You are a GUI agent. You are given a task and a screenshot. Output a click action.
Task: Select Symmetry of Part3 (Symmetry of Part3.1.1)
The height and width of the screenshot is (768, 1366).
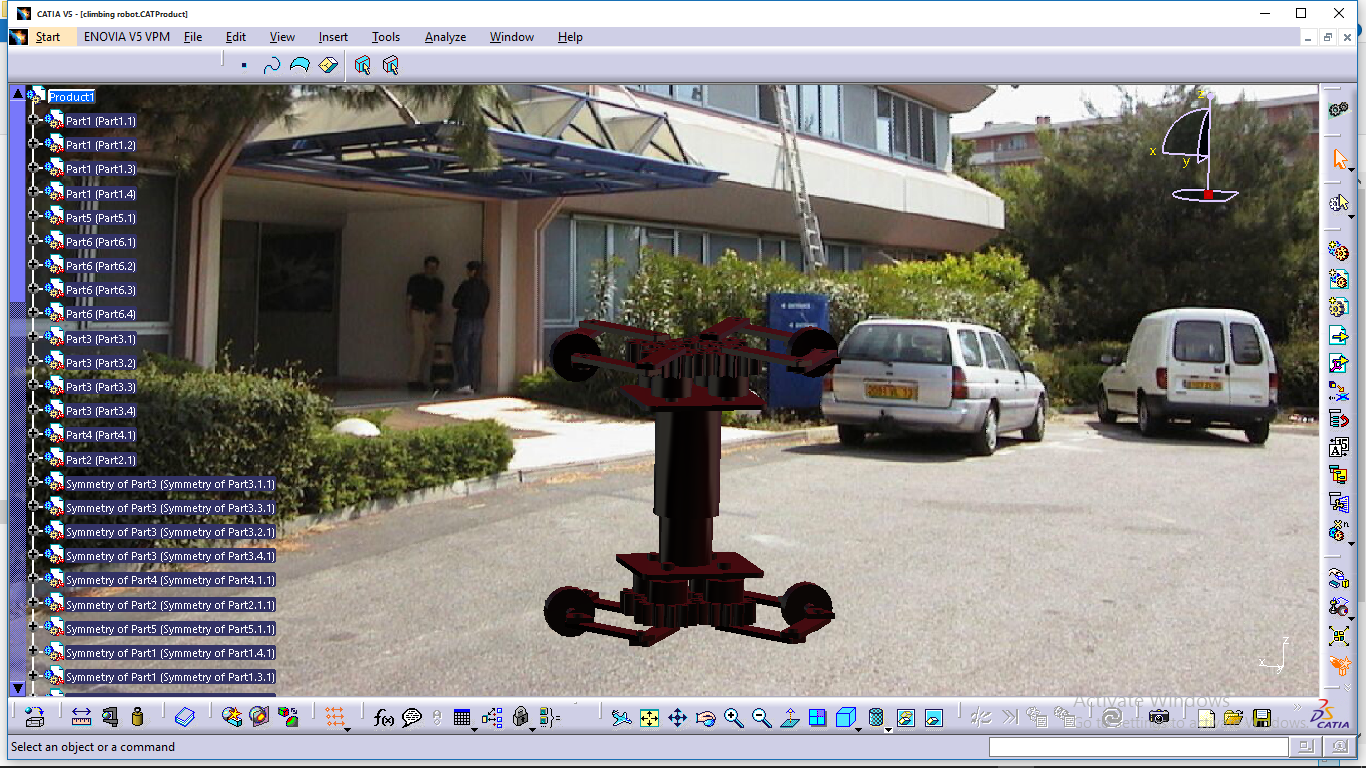tap(170, 484)
